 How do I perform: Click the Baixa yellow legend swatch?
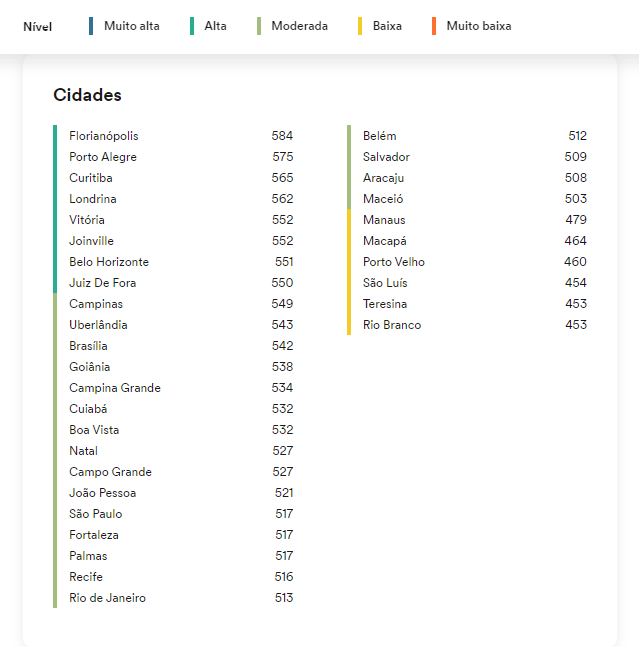[360, 26]
